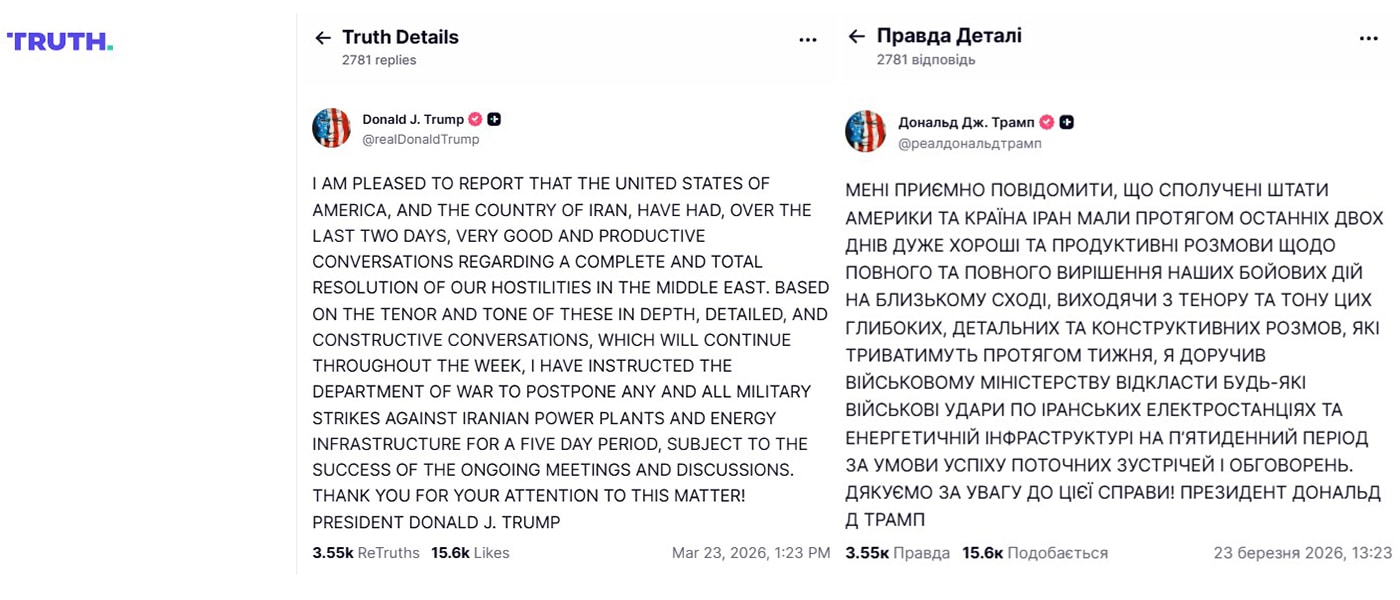Click the Дональд Дж. Трамп display name
The height and width of the screenshot is (600, 1400).
tap(966, 122)
